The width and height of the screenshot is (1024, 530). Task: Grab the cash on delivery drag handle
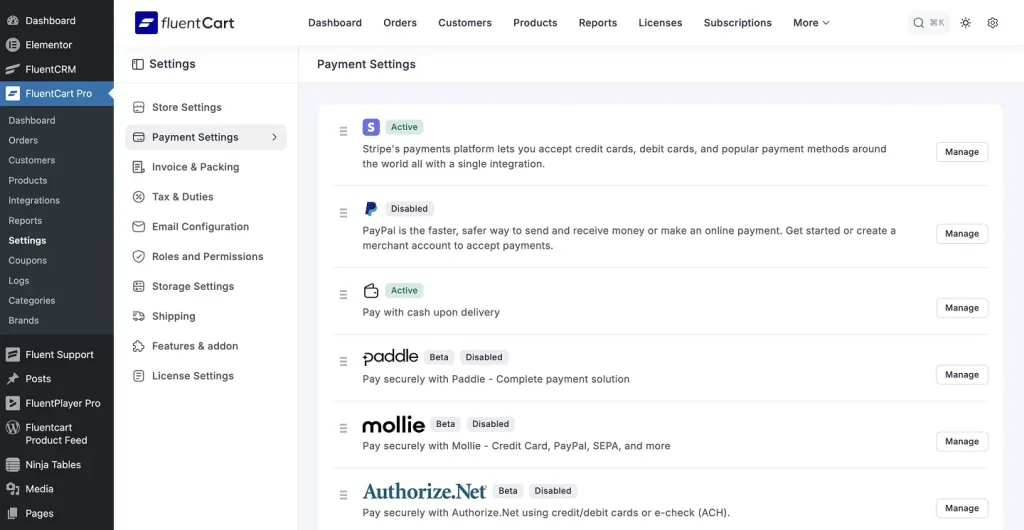[343, 294]
